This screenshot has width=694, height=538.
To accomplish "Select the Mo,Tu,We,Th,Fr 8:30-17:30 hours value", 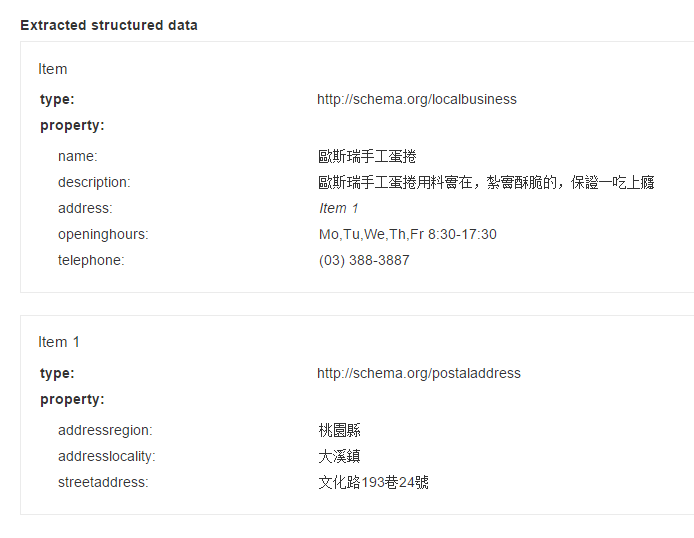I will point(407,234).
